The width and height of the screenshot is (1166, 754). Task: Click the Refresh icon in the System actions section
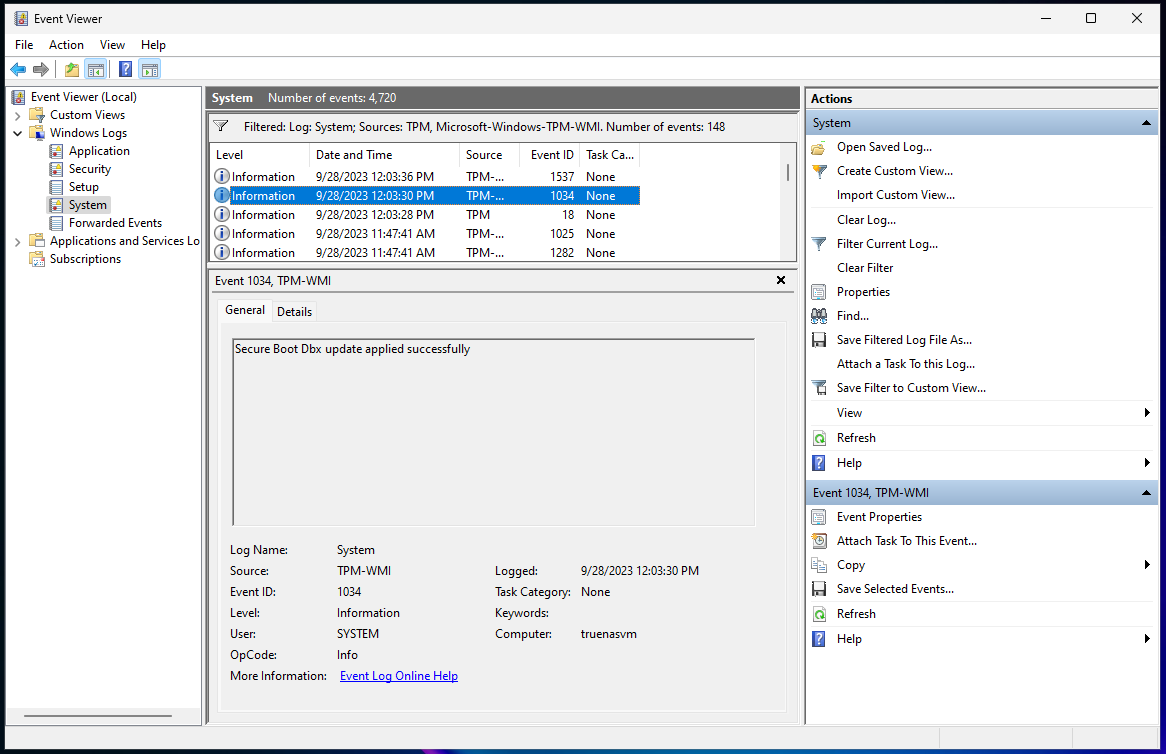819,438
